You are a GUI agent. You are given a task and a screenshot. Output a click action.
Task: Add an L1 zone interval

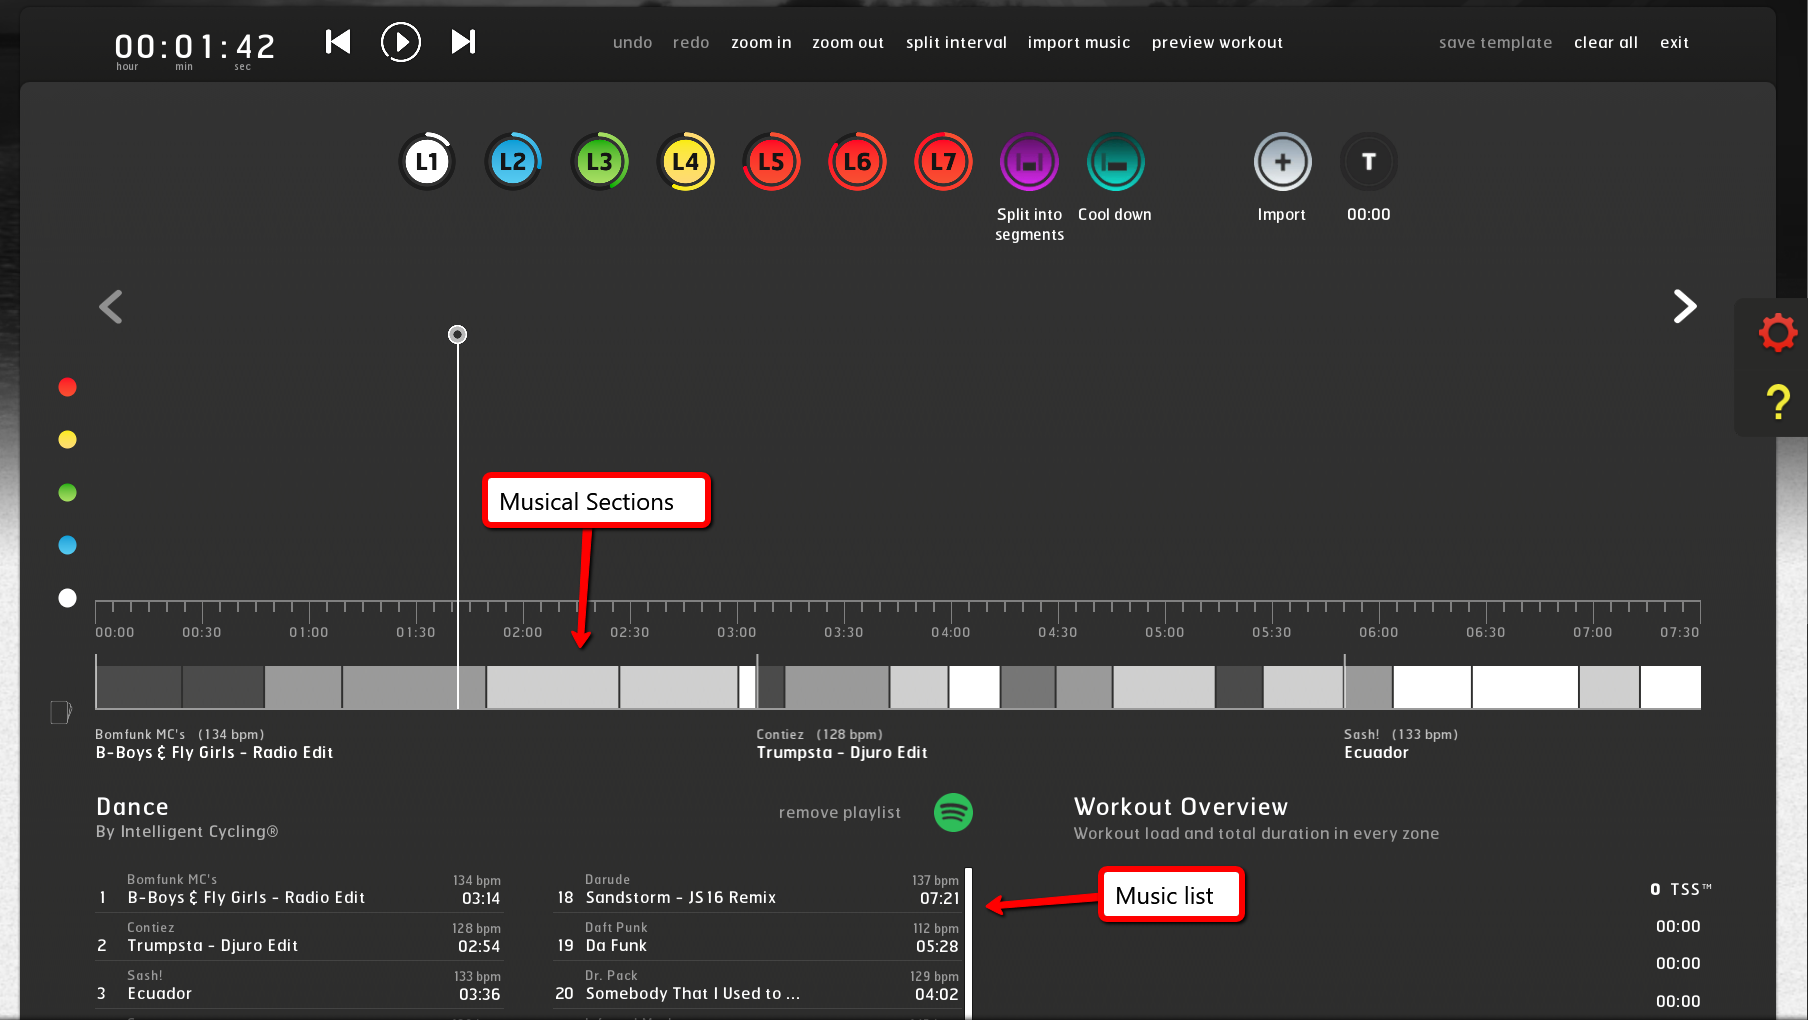(x=427, y=162)
